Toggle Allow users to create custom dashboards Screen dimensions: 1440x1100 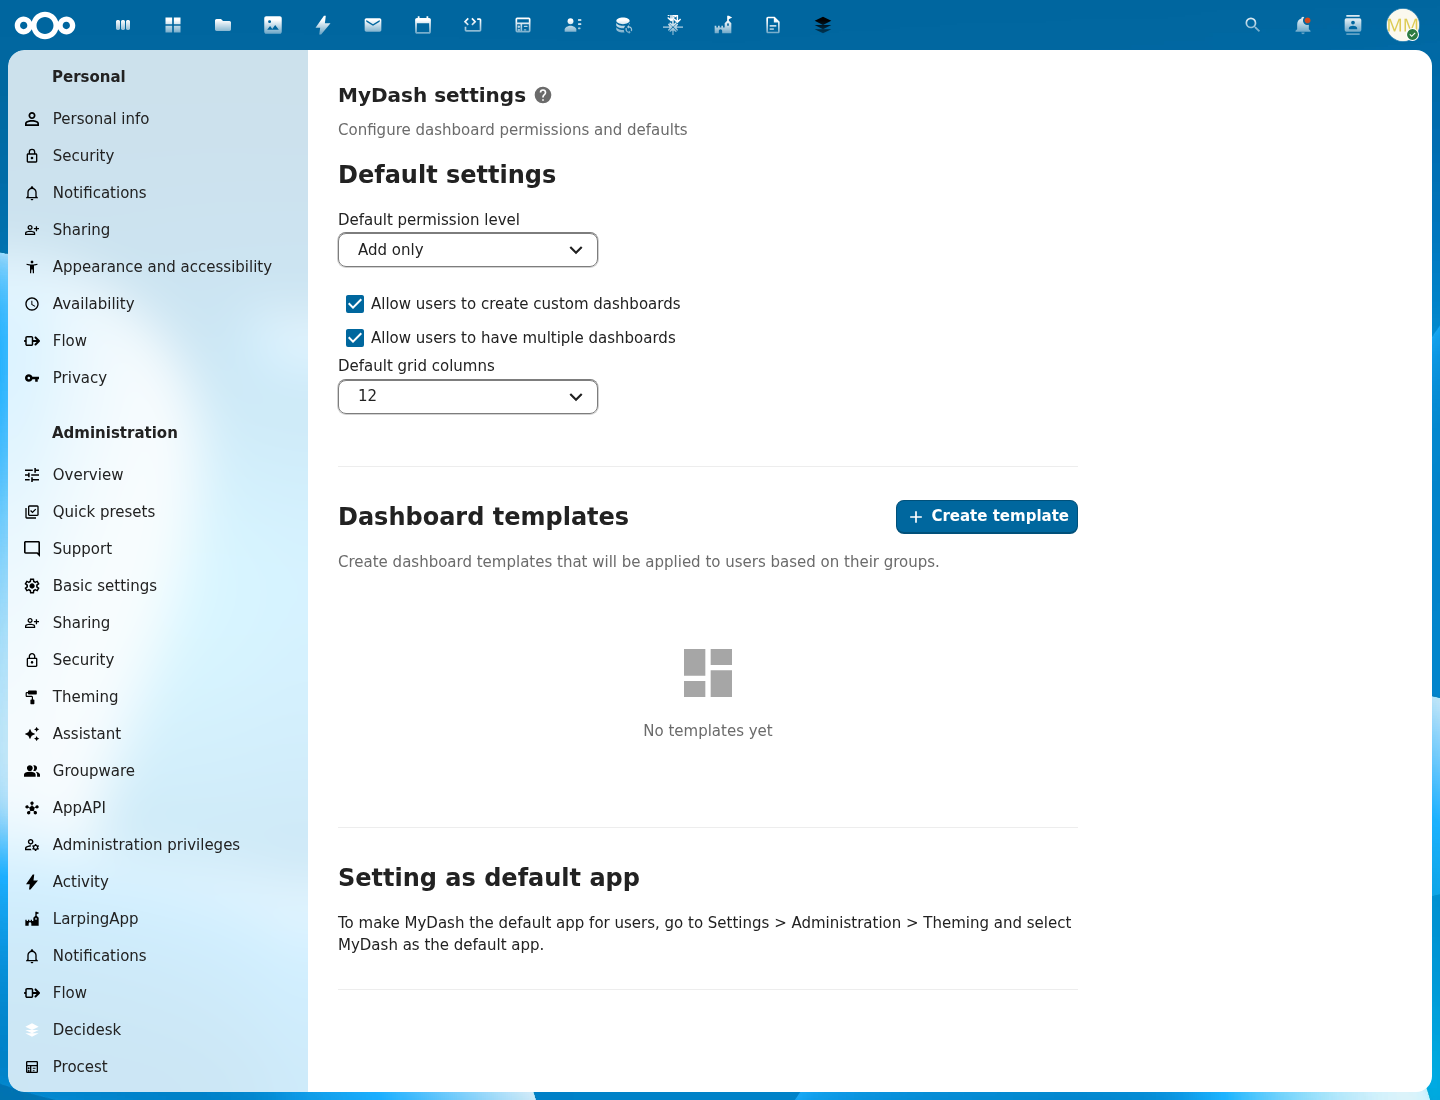click(355, 304)
